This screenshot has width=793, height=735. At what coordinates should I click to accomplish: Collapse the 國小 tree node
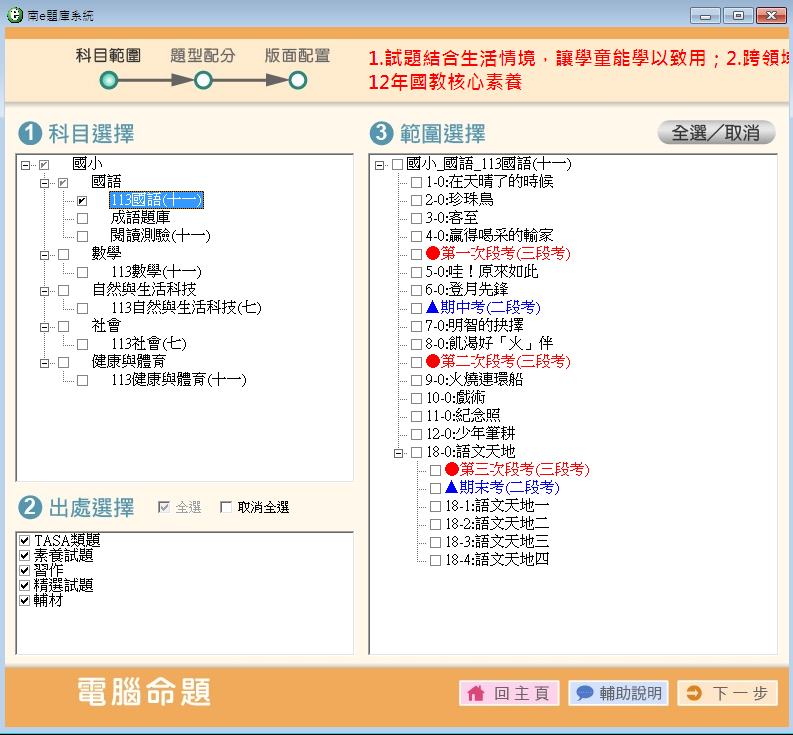(25, 164)
